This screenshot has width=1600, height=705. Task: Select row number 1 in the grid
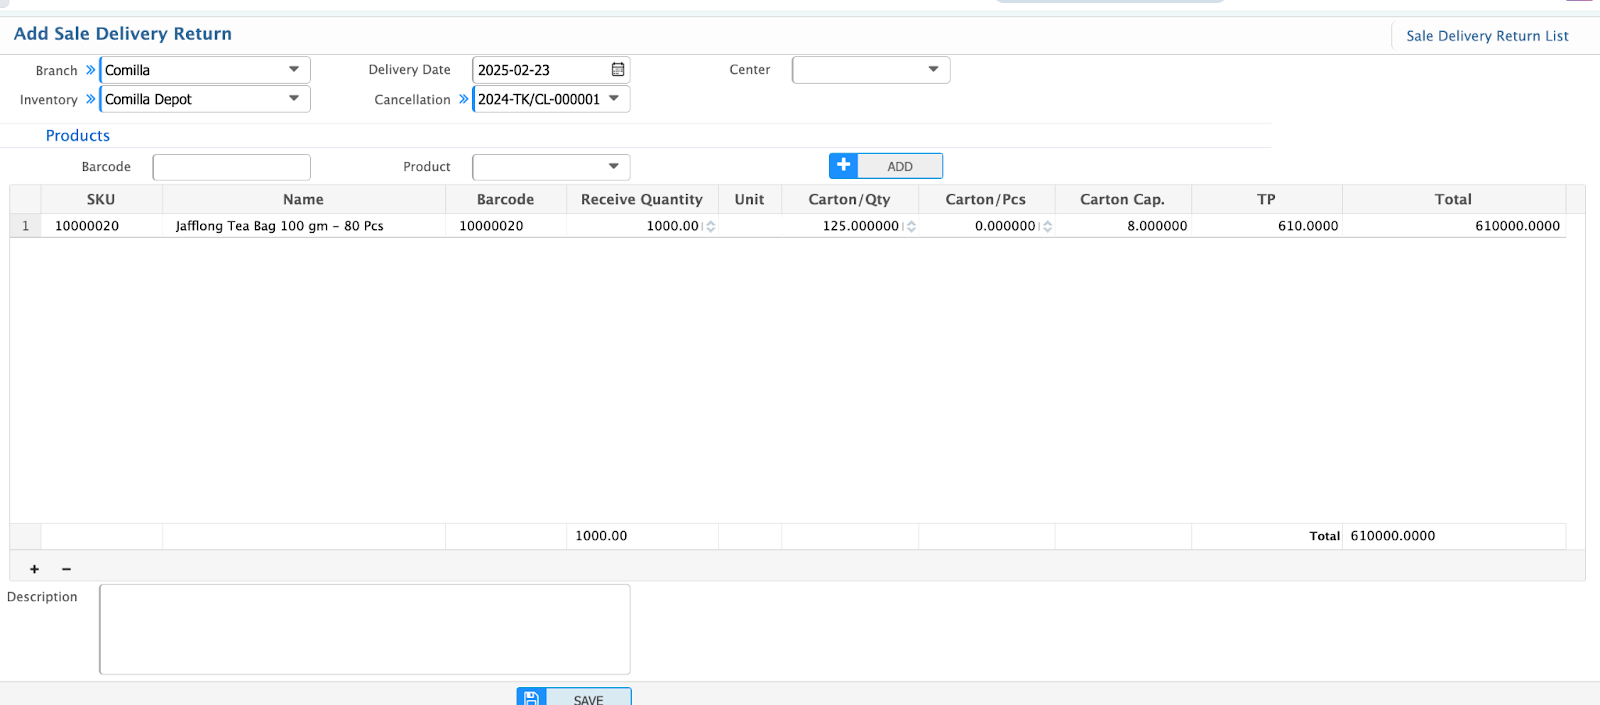click(25, 226)
